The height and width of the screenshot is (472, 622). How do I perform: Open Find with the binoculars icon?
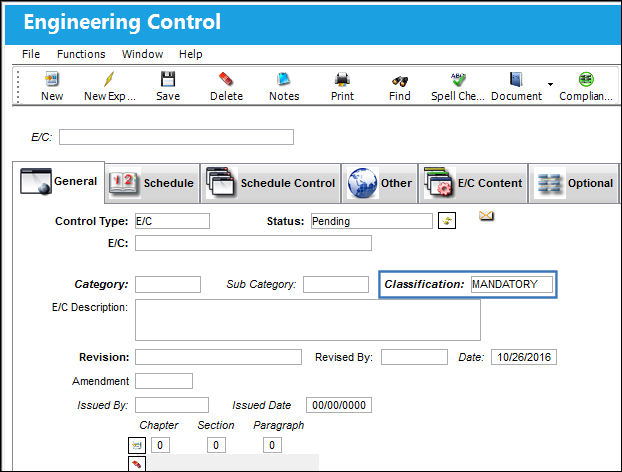(x=400, y=81)
